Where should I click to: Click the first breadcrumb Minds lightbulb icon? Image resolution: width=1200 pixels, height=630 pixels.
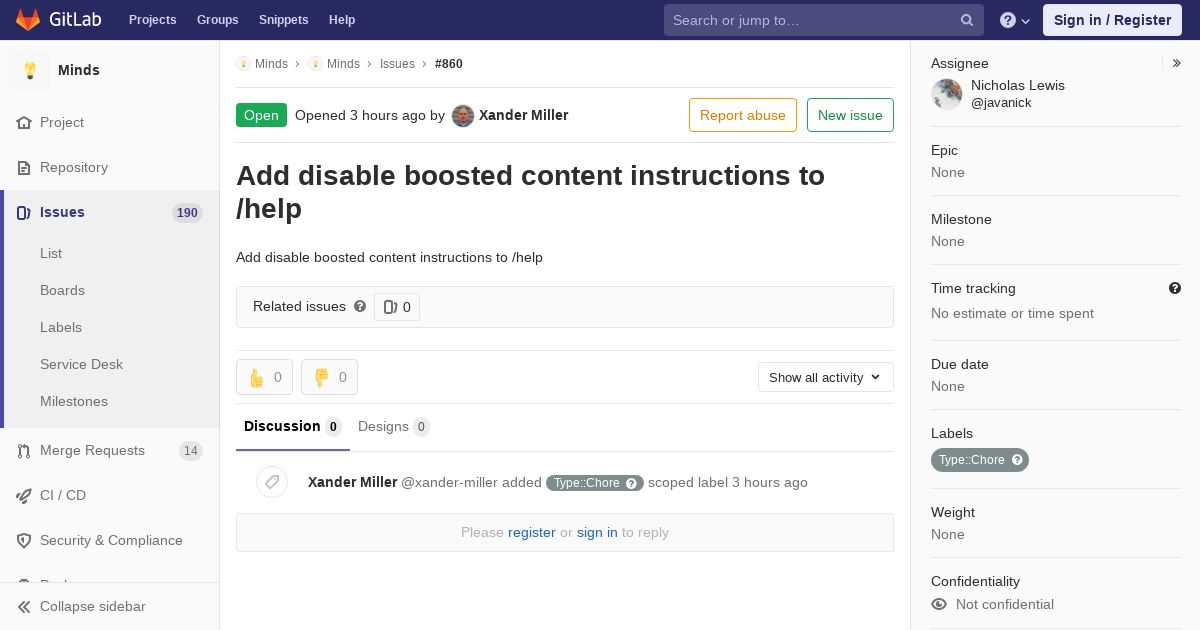tap(243, 63)
